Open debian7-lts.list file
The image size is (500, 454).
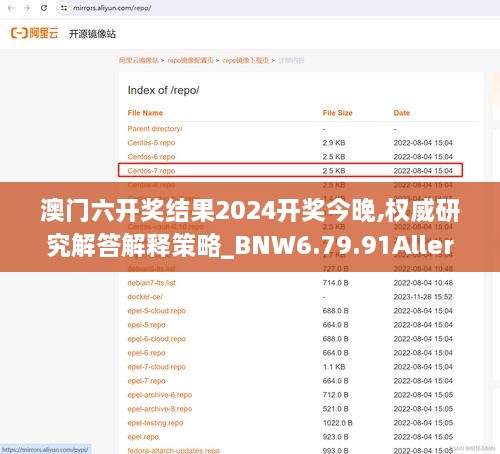click(151, 283)
